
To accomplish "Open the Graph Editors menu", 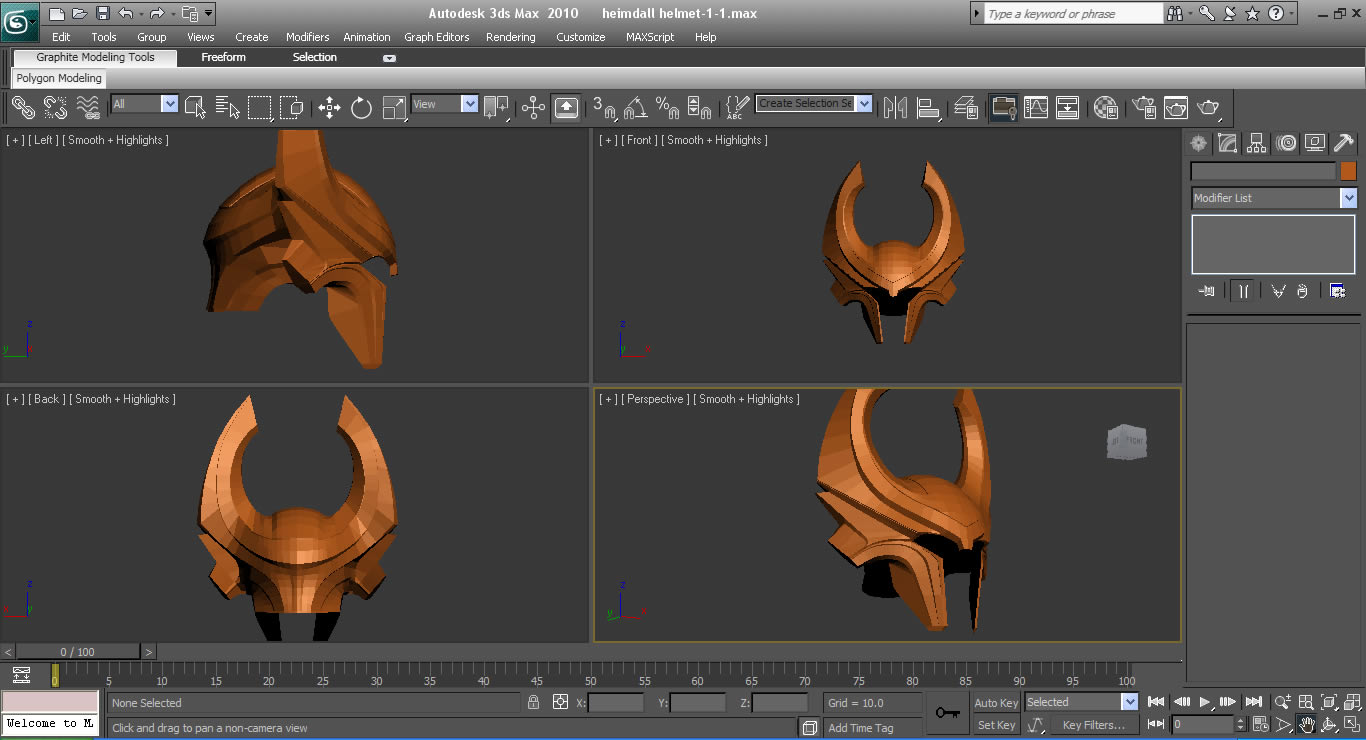I will (x=436, y=37).
